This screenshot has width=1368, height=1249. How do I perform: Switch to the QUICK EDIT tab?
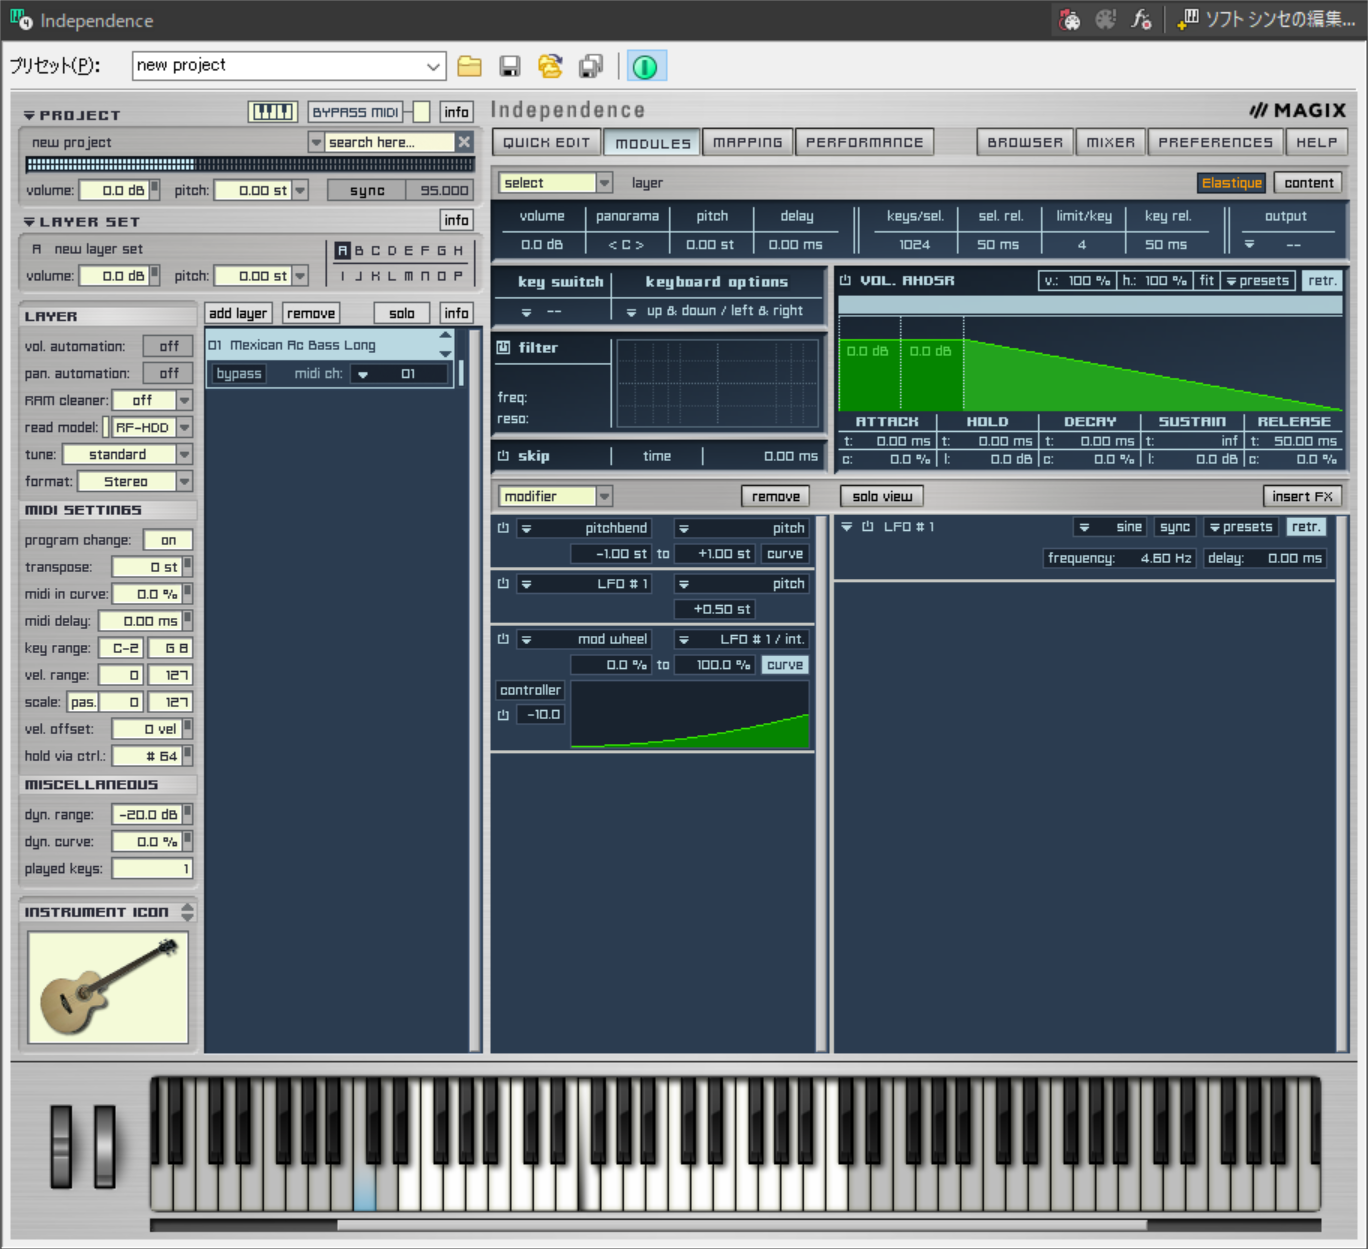coord(546,142)
